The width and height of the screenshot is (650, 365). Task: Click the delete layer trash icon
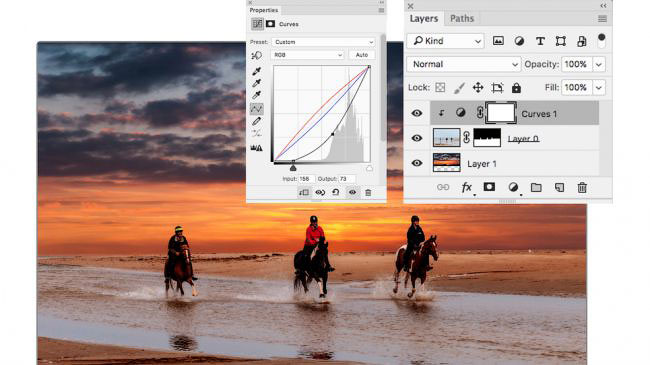point(582,187)
